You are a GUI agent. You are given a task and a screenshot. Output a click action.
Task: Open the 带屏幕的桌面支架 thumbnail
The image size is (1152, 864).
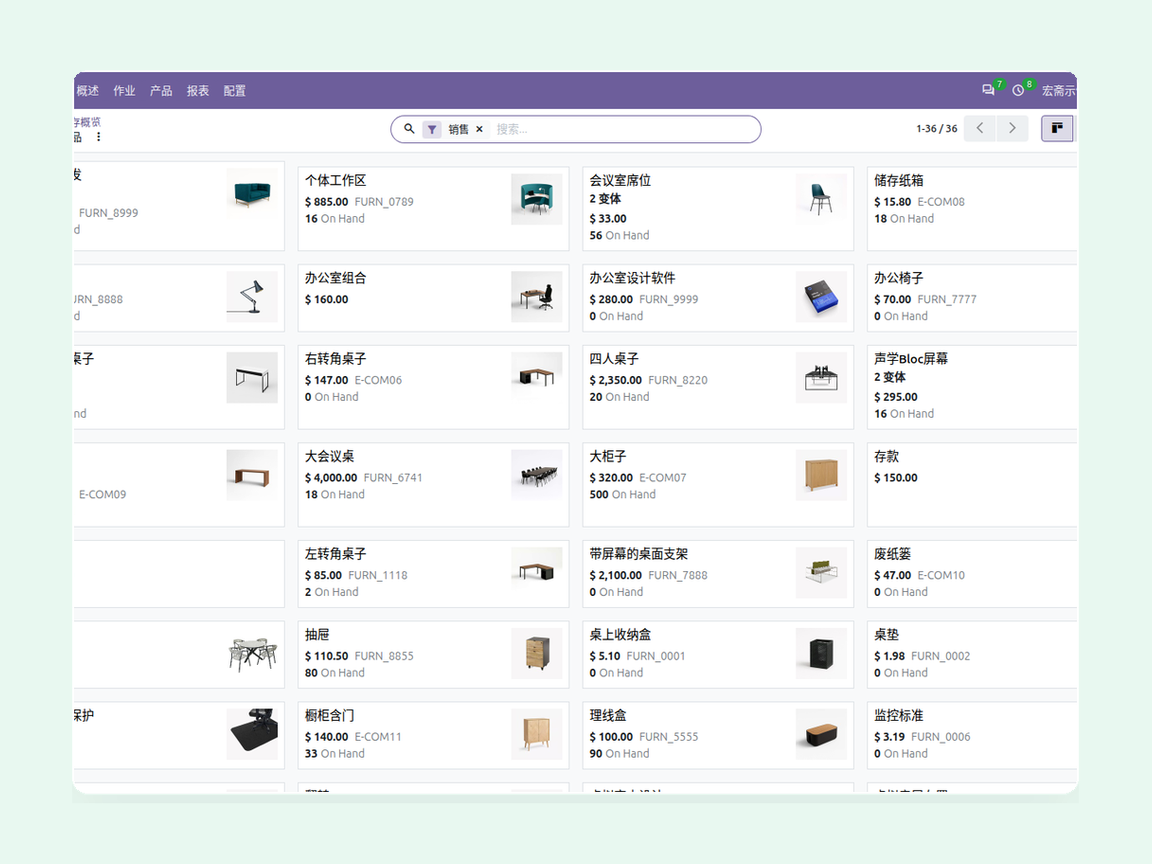[821, 572]
